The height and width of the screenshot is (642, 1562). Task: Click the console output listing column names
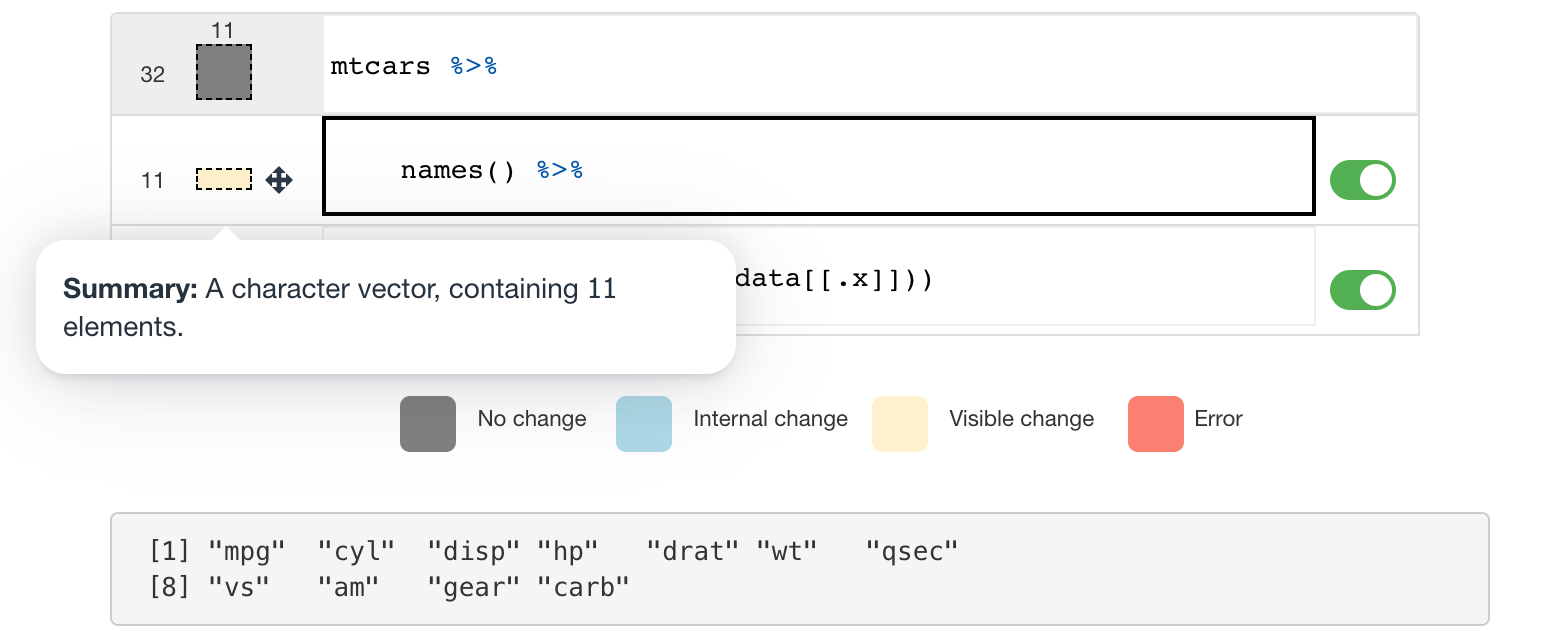click(799, 568)
